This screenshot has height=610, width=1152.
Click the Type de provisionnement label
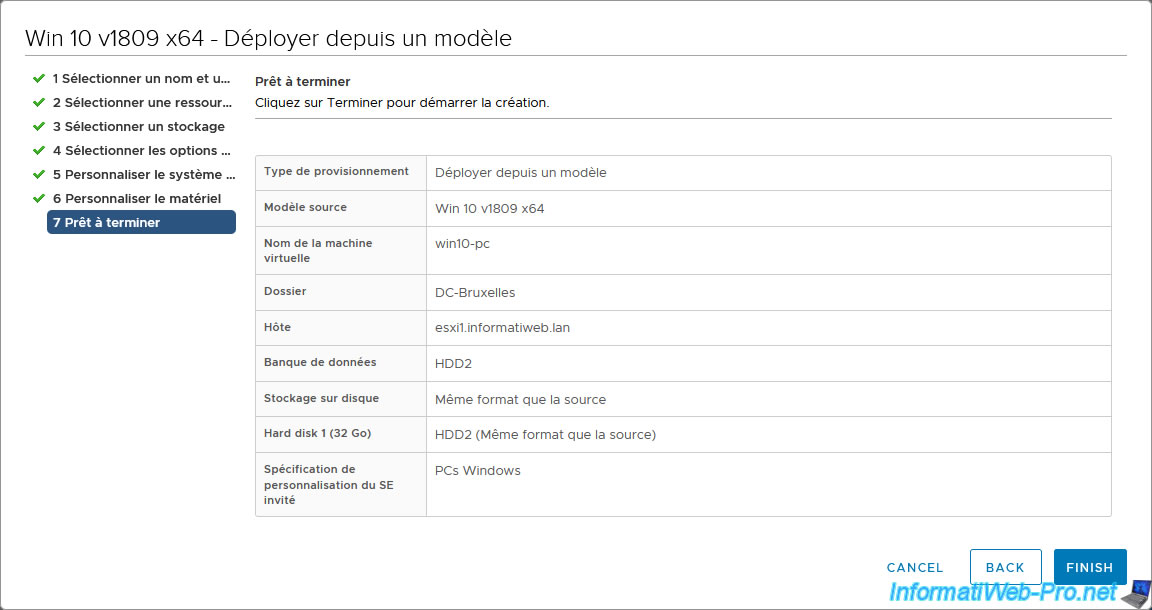point(336,171)
